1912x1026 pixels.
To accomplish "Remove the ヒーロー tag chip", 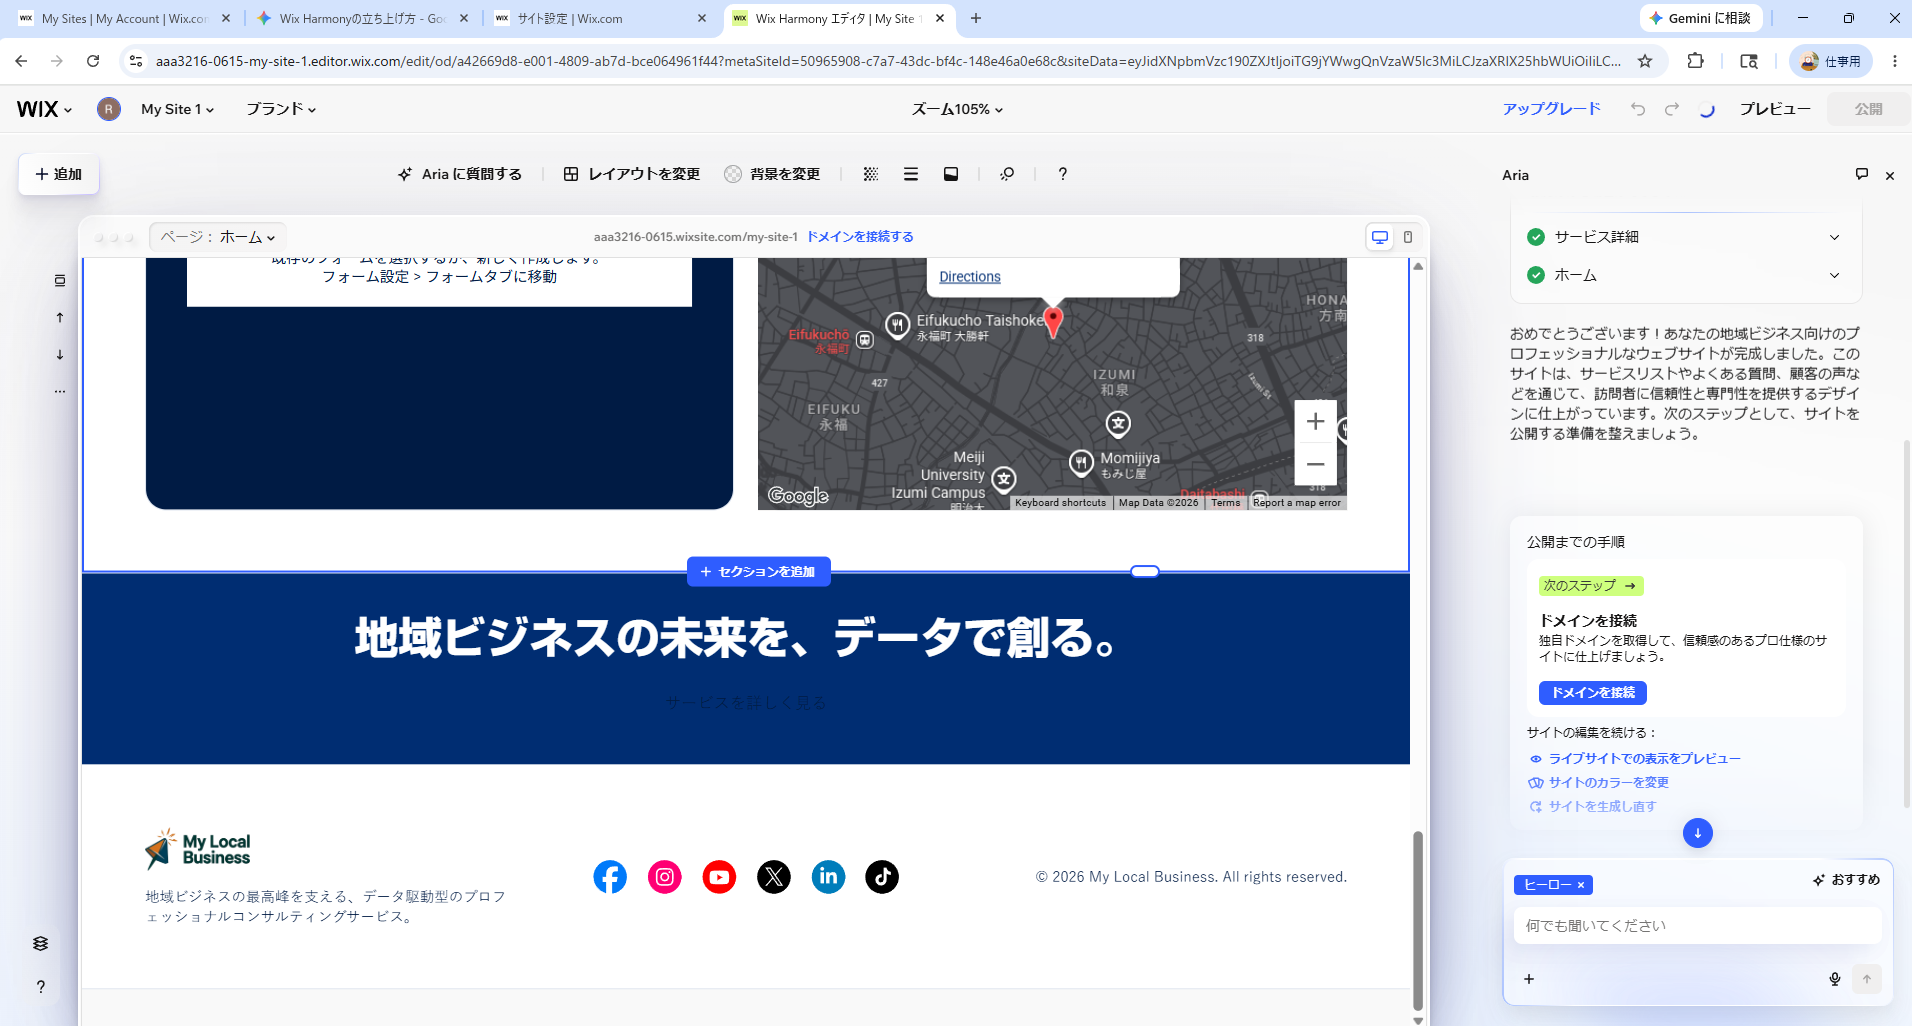I will [1581, 885].
